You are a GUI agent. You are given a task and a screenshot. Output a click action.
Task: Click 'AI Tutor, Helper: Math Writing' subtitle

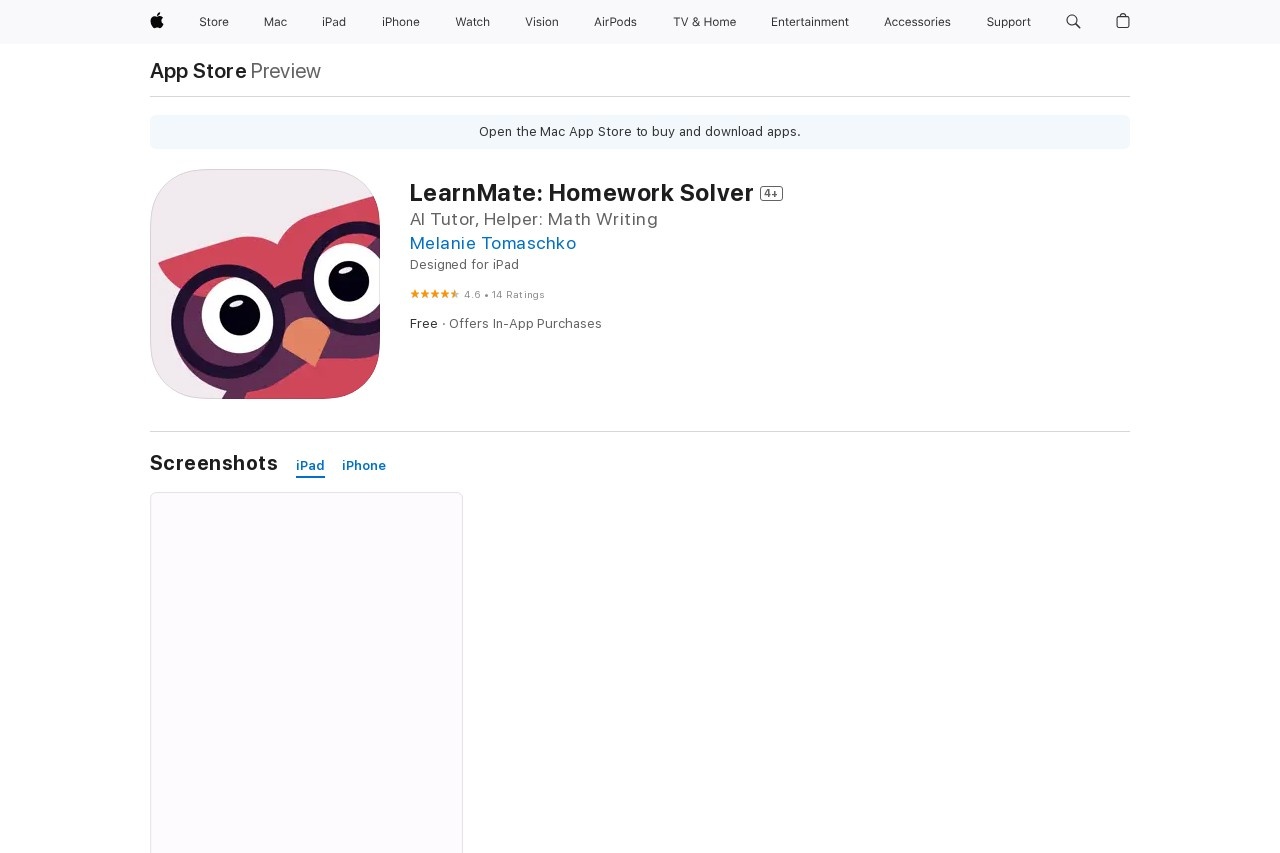point(534,219)
